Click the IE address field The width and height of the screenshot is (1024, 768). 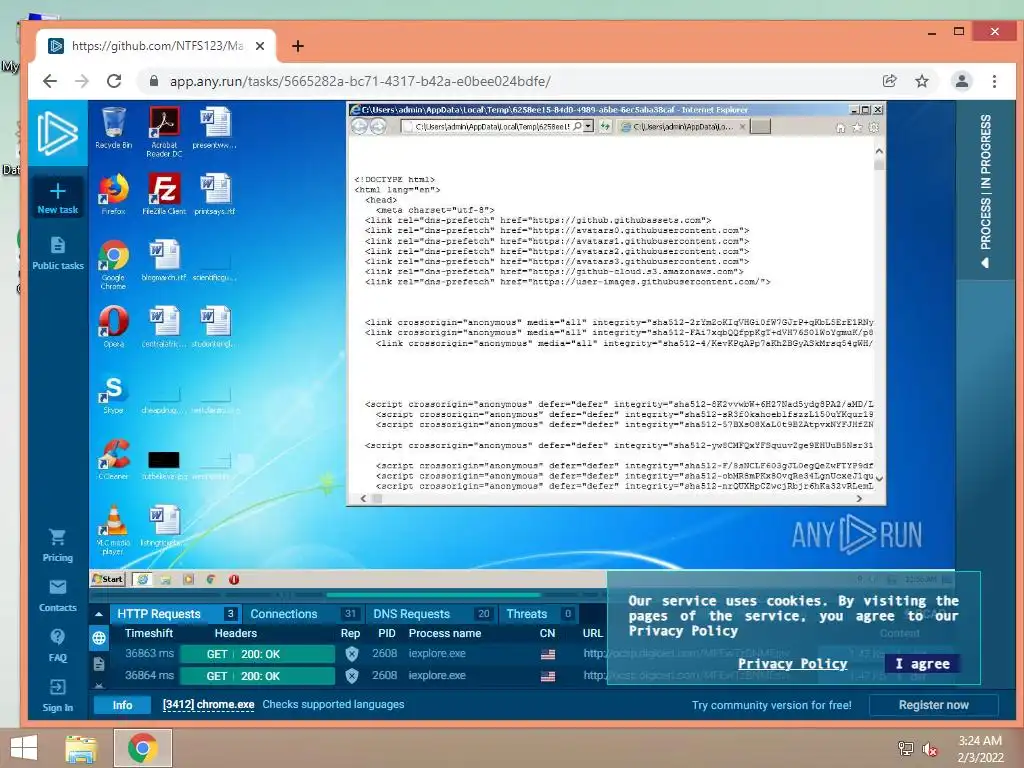492,126
